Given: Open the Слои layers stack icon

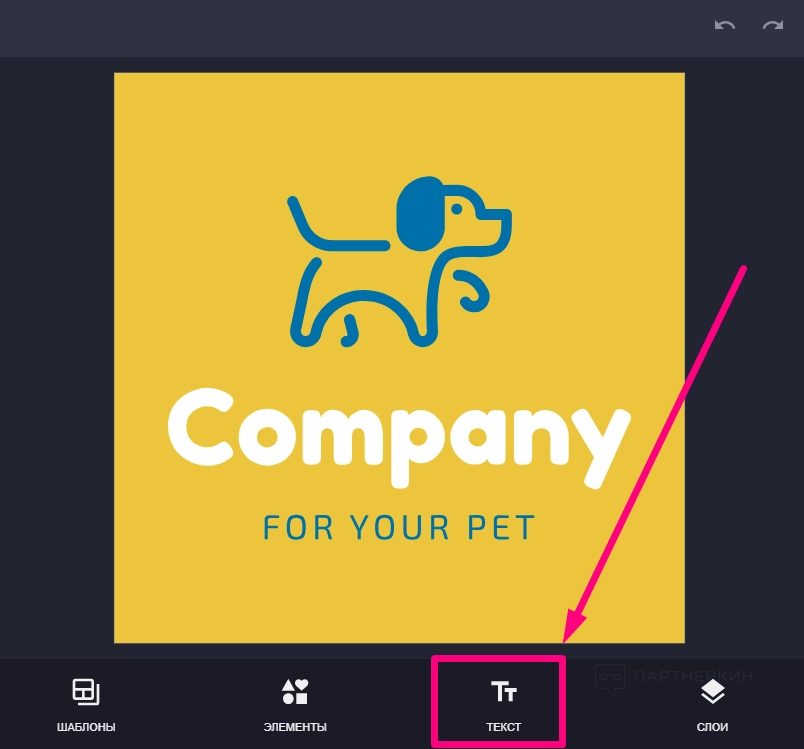Looking at the screenshot, I should (x=712, y=692).
